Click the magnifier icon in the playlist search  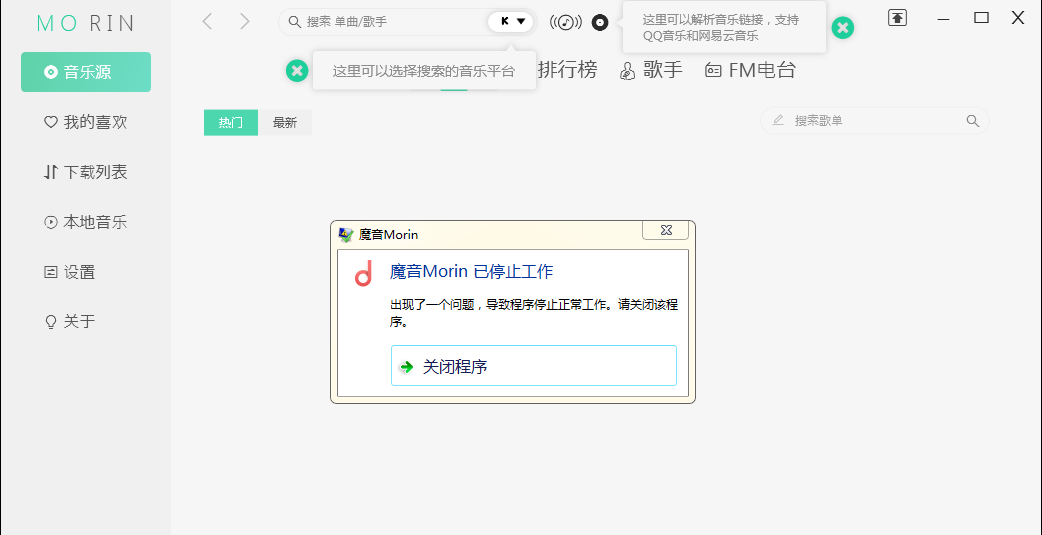(972, 121)
